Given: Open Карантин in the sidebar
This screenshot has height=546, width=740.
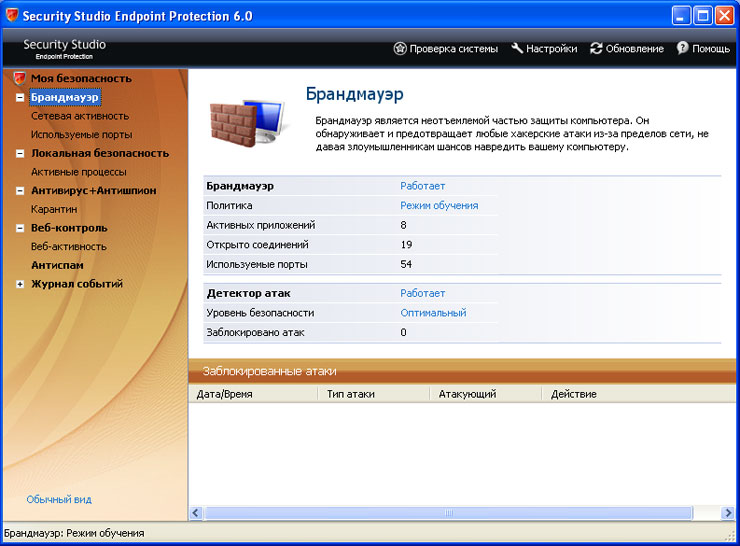Looking at the screenshot, I should pos(54,209).
